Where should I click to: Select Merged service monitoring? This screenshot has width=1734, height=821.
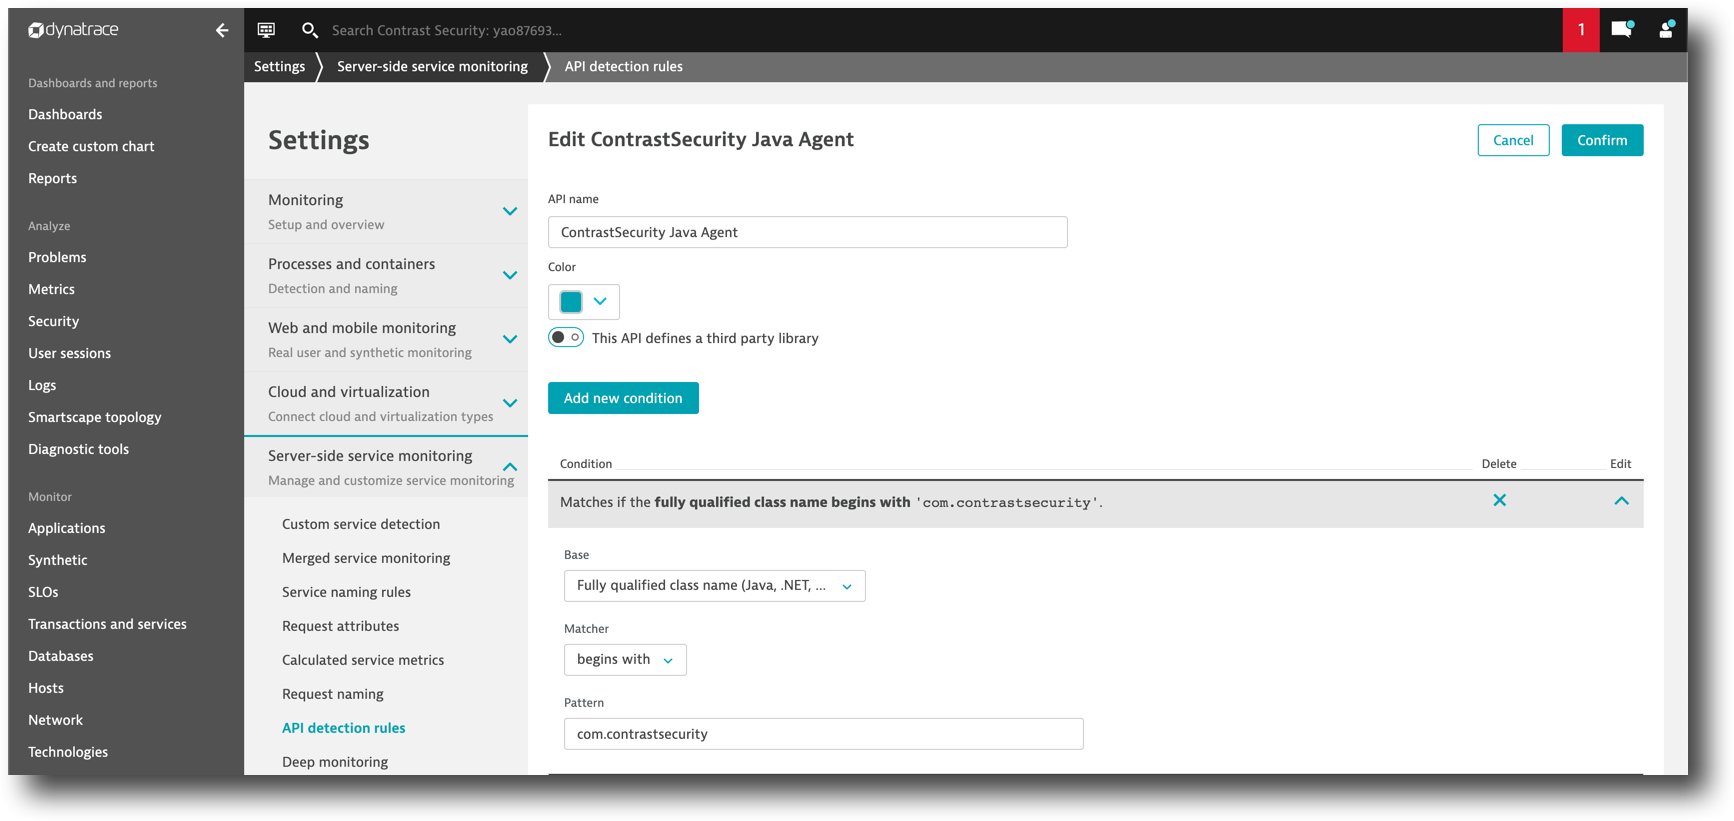pyautogui.click(x=366, y=558)
